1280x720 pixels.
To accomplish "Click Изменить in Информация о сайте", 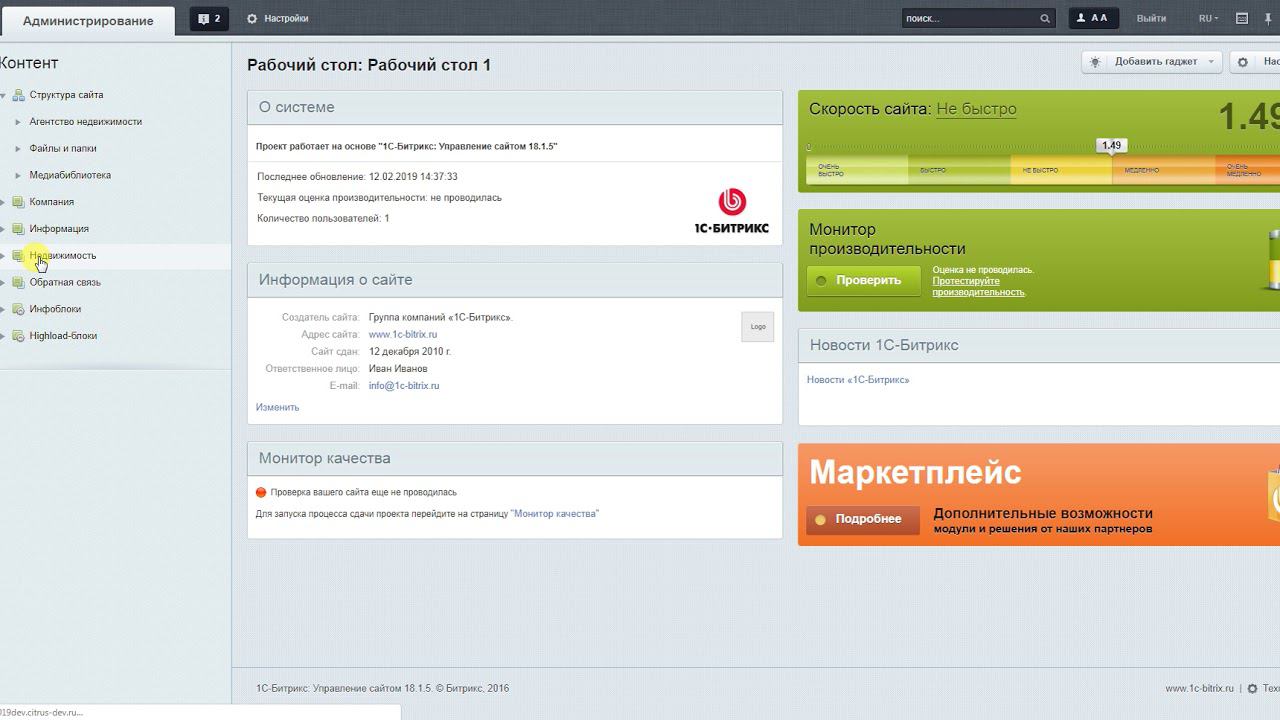I will (277, 408).
